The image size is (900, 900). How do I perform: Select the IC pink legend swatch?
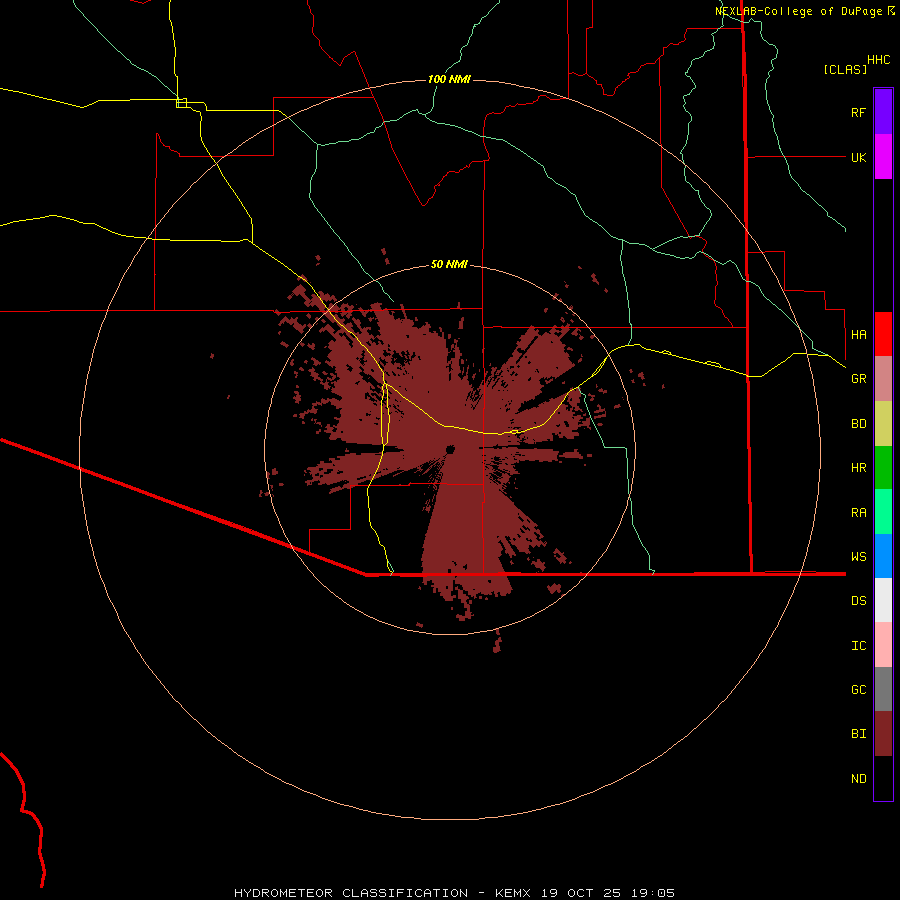(883, 645)
